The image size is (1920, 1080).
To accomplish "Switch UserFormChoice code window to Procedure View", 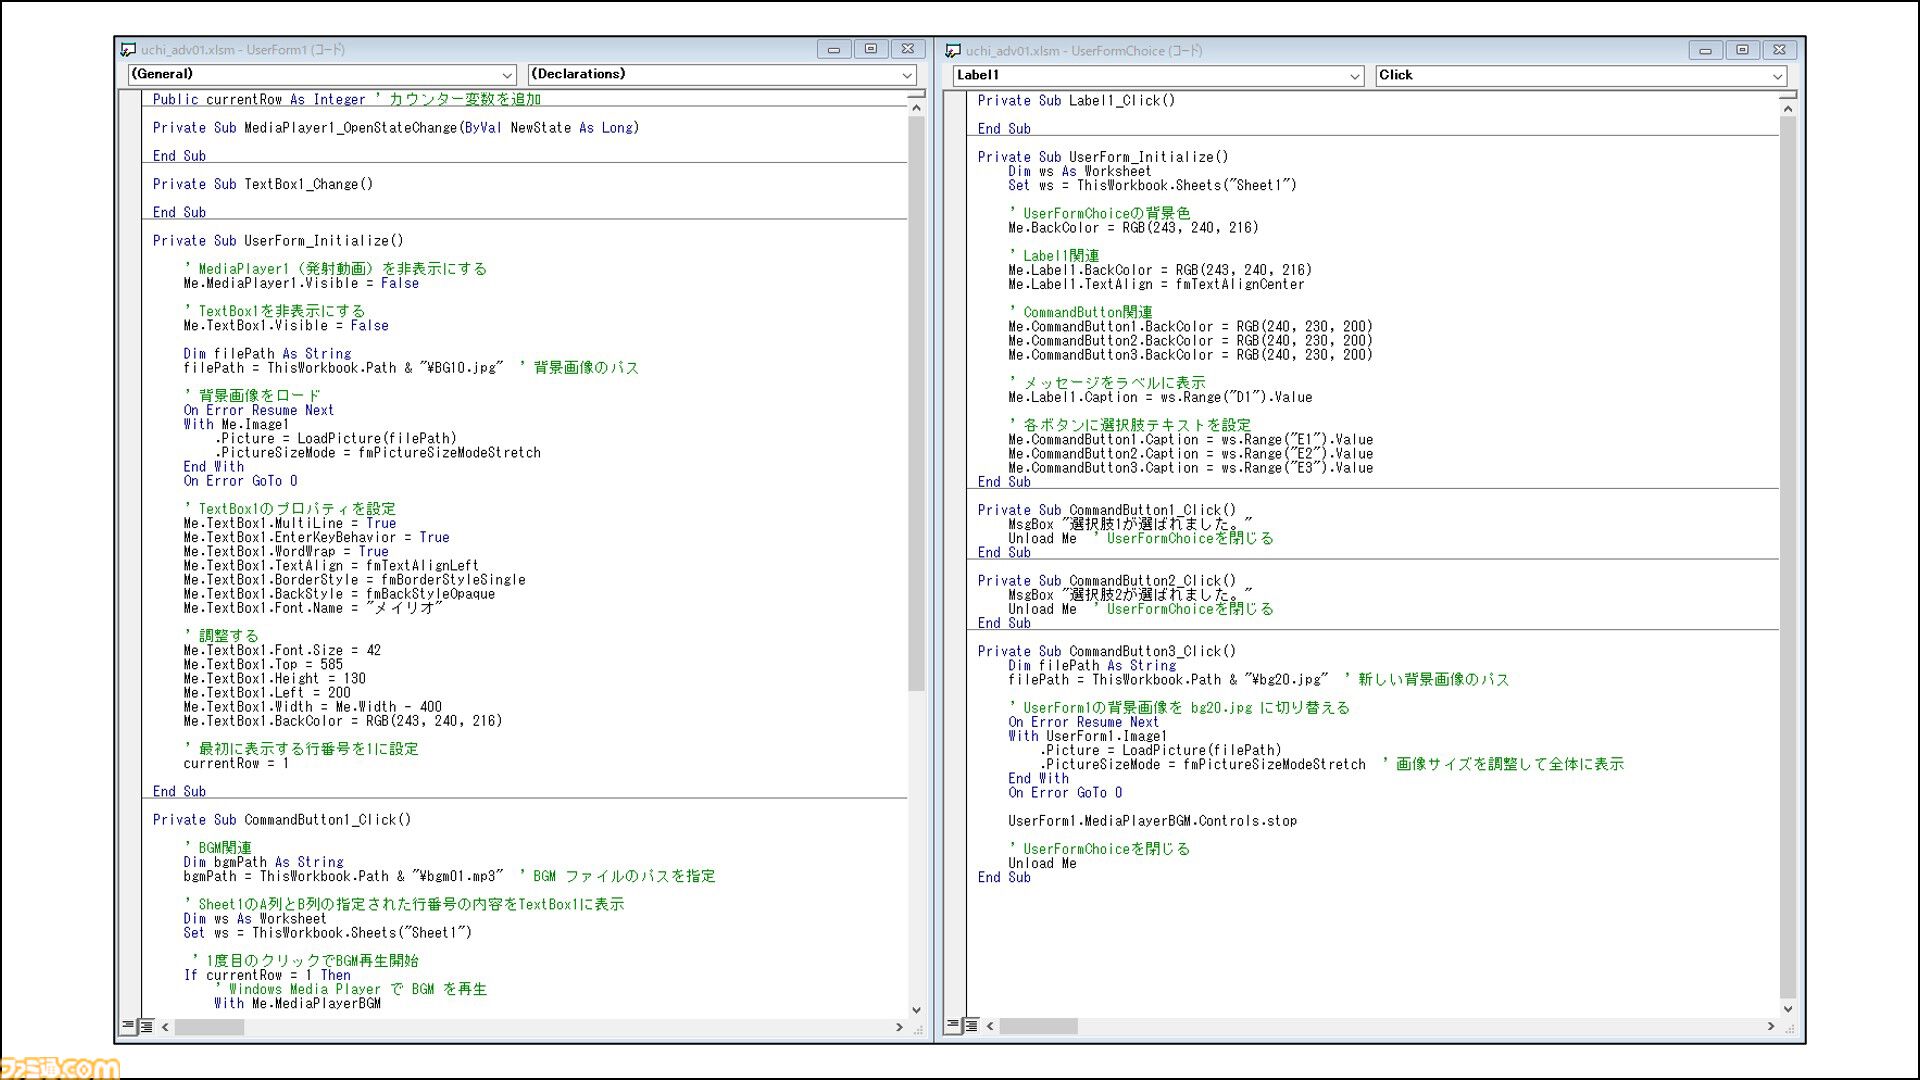I will [953, 1025].
